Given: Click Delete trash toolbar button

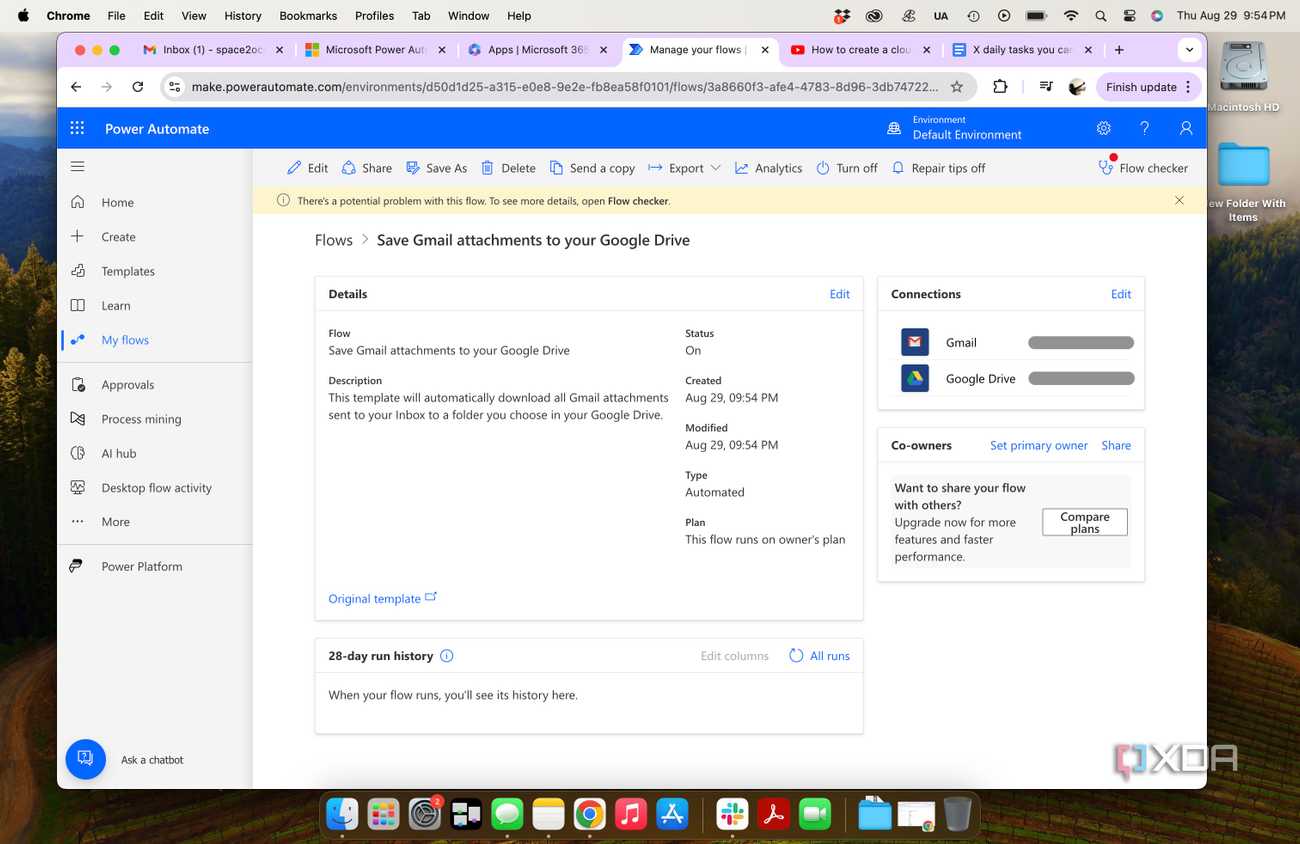Looking at the screenshot, I should coord(508,168).
